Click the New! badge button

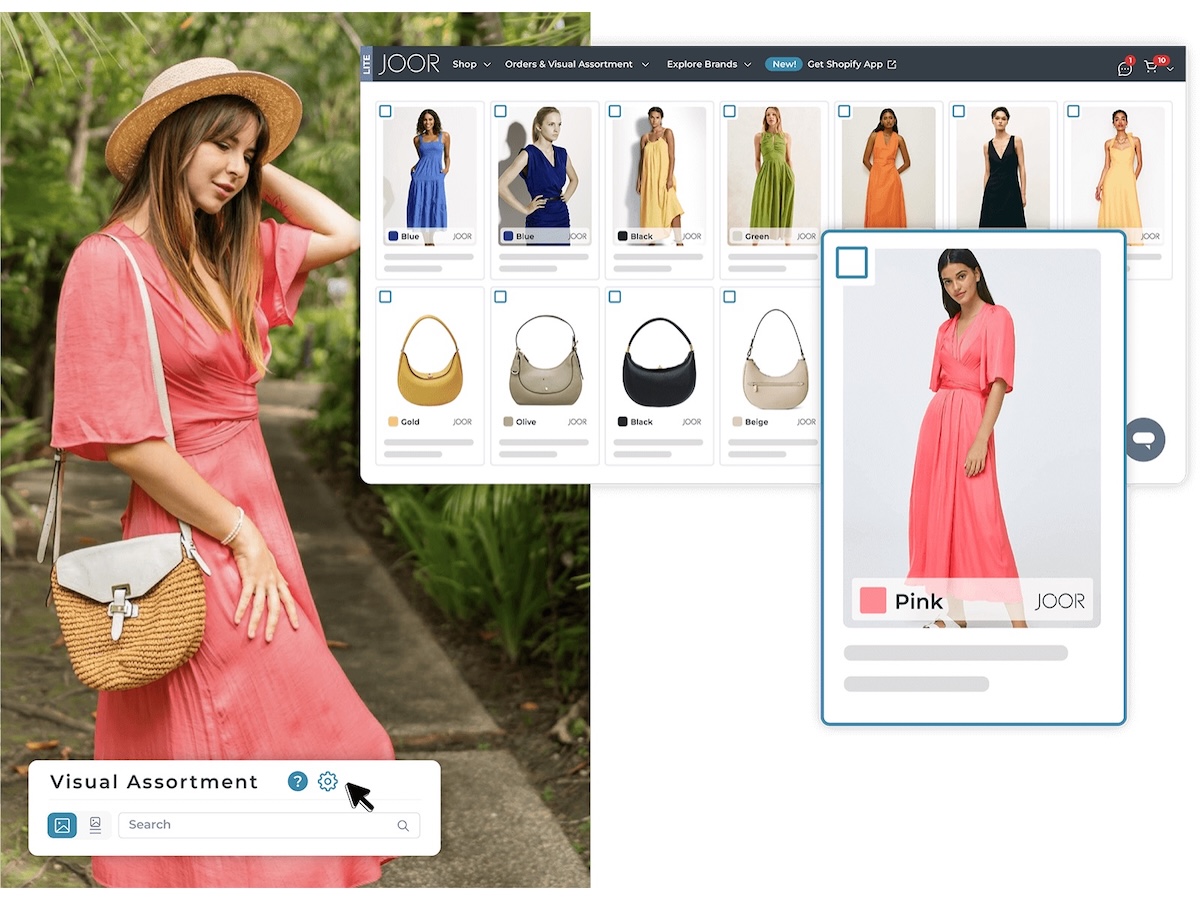(784, 63)
